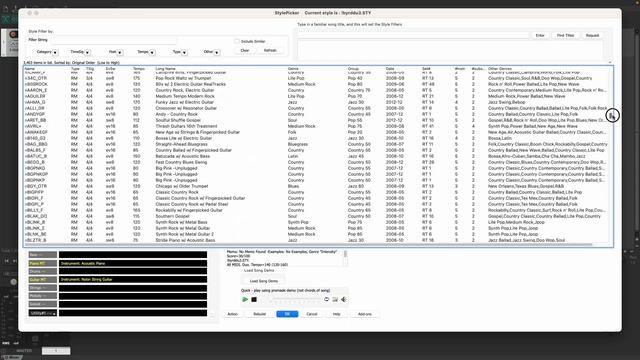This screenshot has width=640, height=360.
Task: Click the familiar song title input field
Action: click(413, 36)
